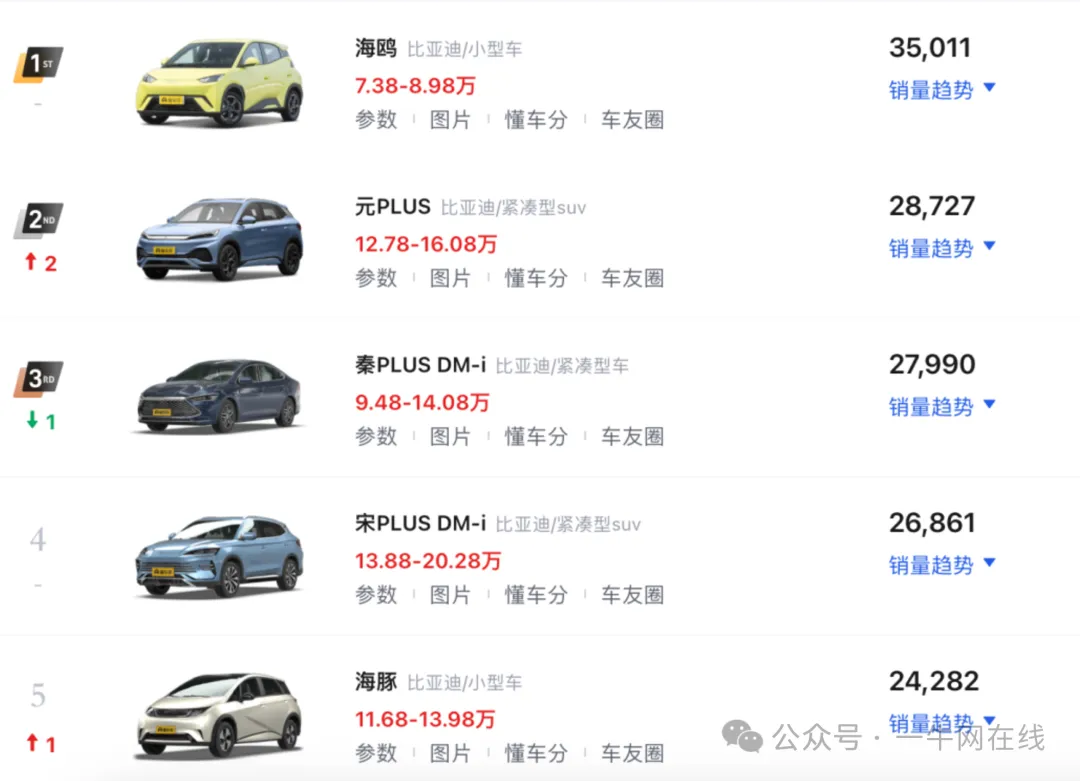Expand 销量趋势 for 海鸥
This screenshot has width=1080, height=781.
pos(942,90)
